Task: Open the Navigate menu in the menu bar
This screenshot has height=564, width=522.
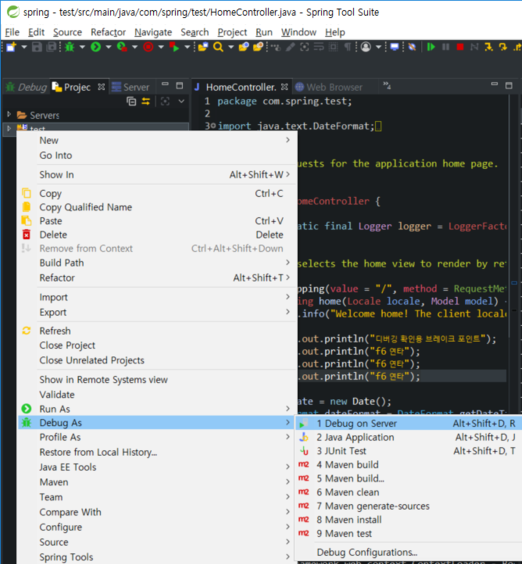Action: [153, 32]
